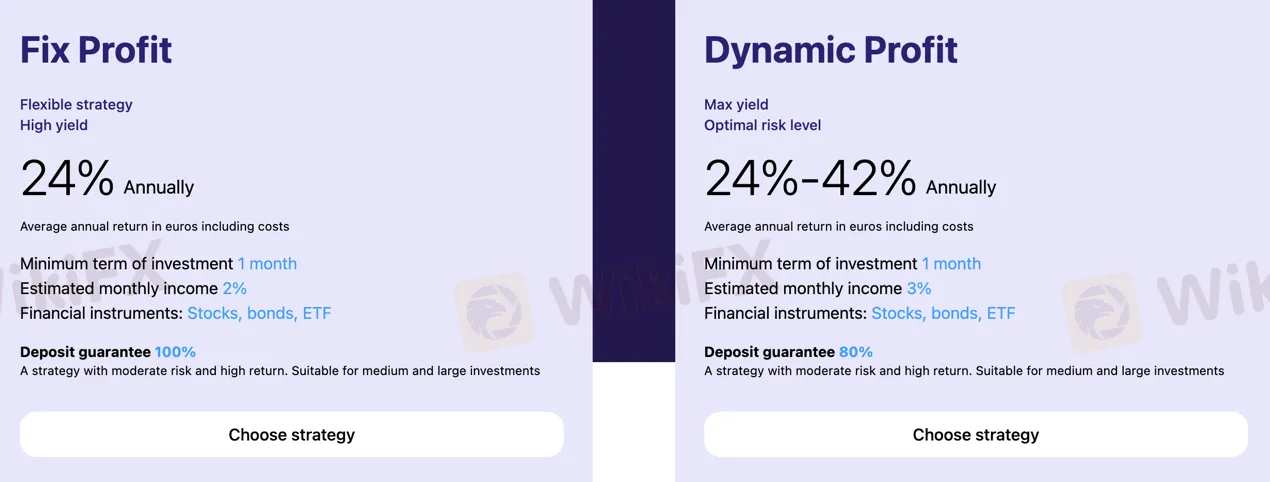The width and height of the screenshot is (1270, 482).
Task: Click Choose strategy under Dynamic Profit
Action: pyautogui.click(x=975, y=435)
